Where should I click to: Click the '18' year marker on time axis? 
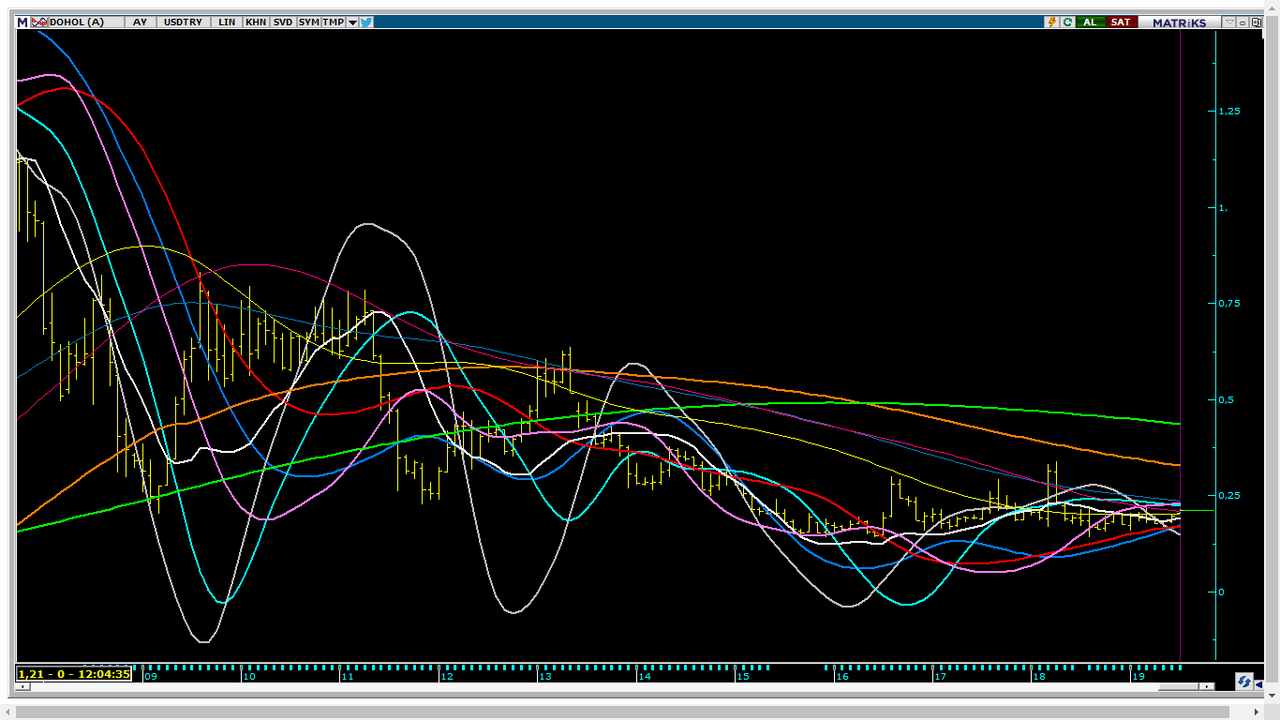click(1039, 676)
